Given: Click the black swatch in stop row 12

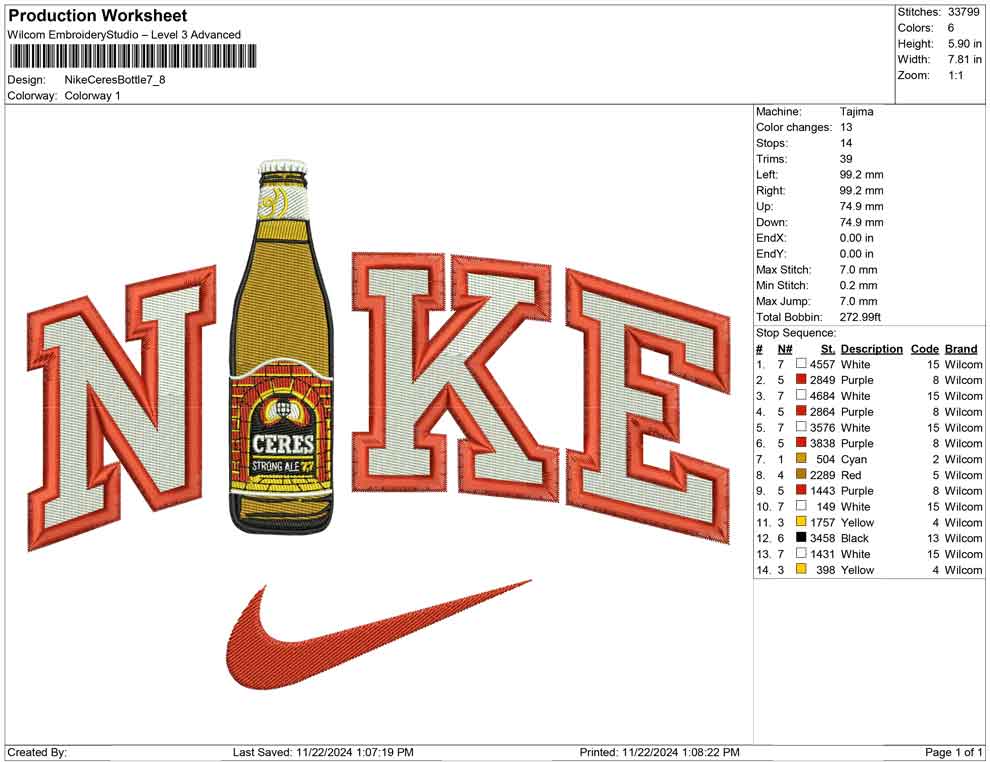Looking at the screenshot, I should pos(801,537).
